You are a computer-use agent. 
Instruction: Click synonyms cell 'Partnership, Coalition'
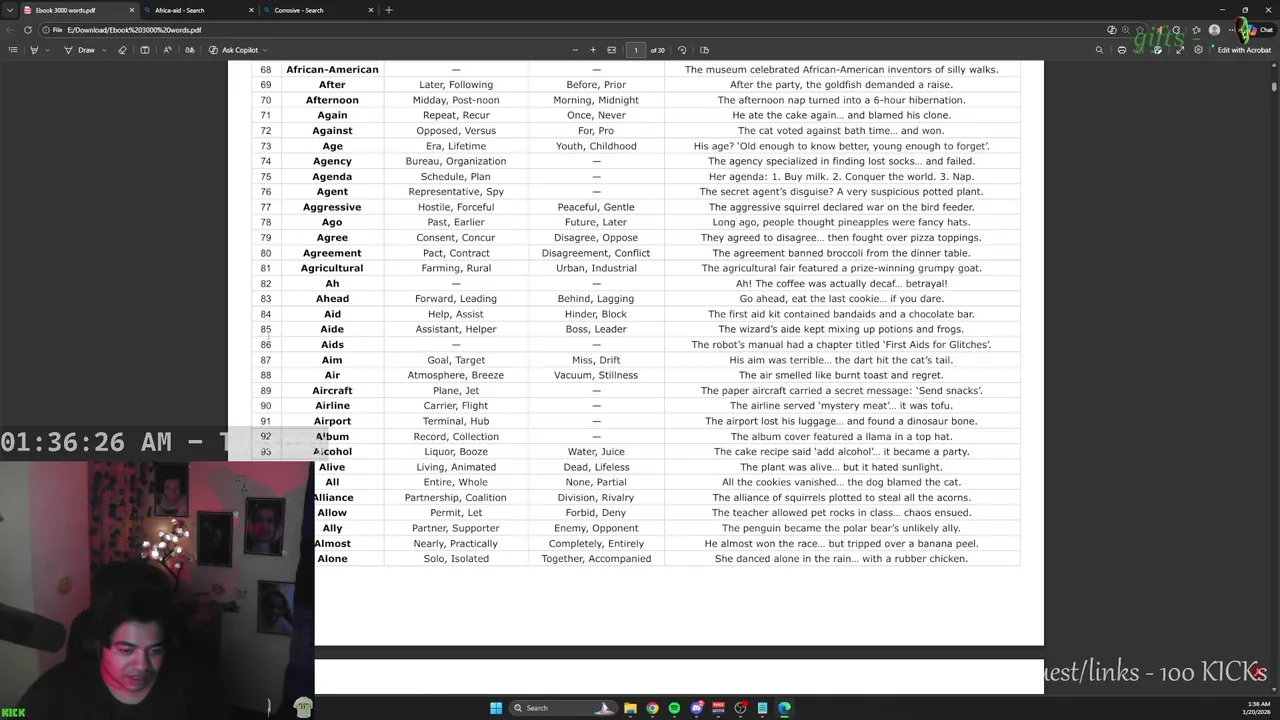pyautogui.click(x=455, y=497)
